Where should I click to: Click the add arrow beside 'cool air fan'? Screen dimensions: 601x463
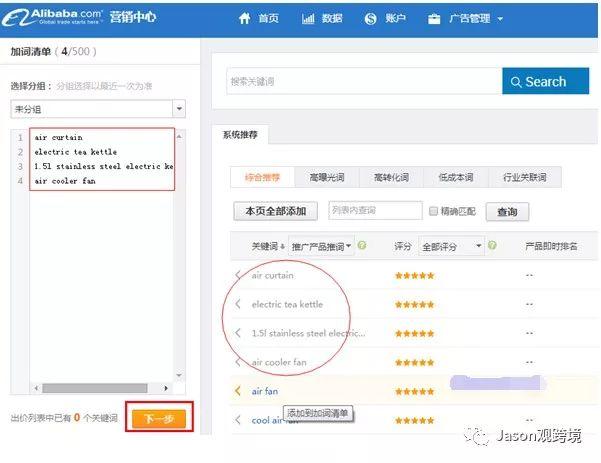pos(238,420)
